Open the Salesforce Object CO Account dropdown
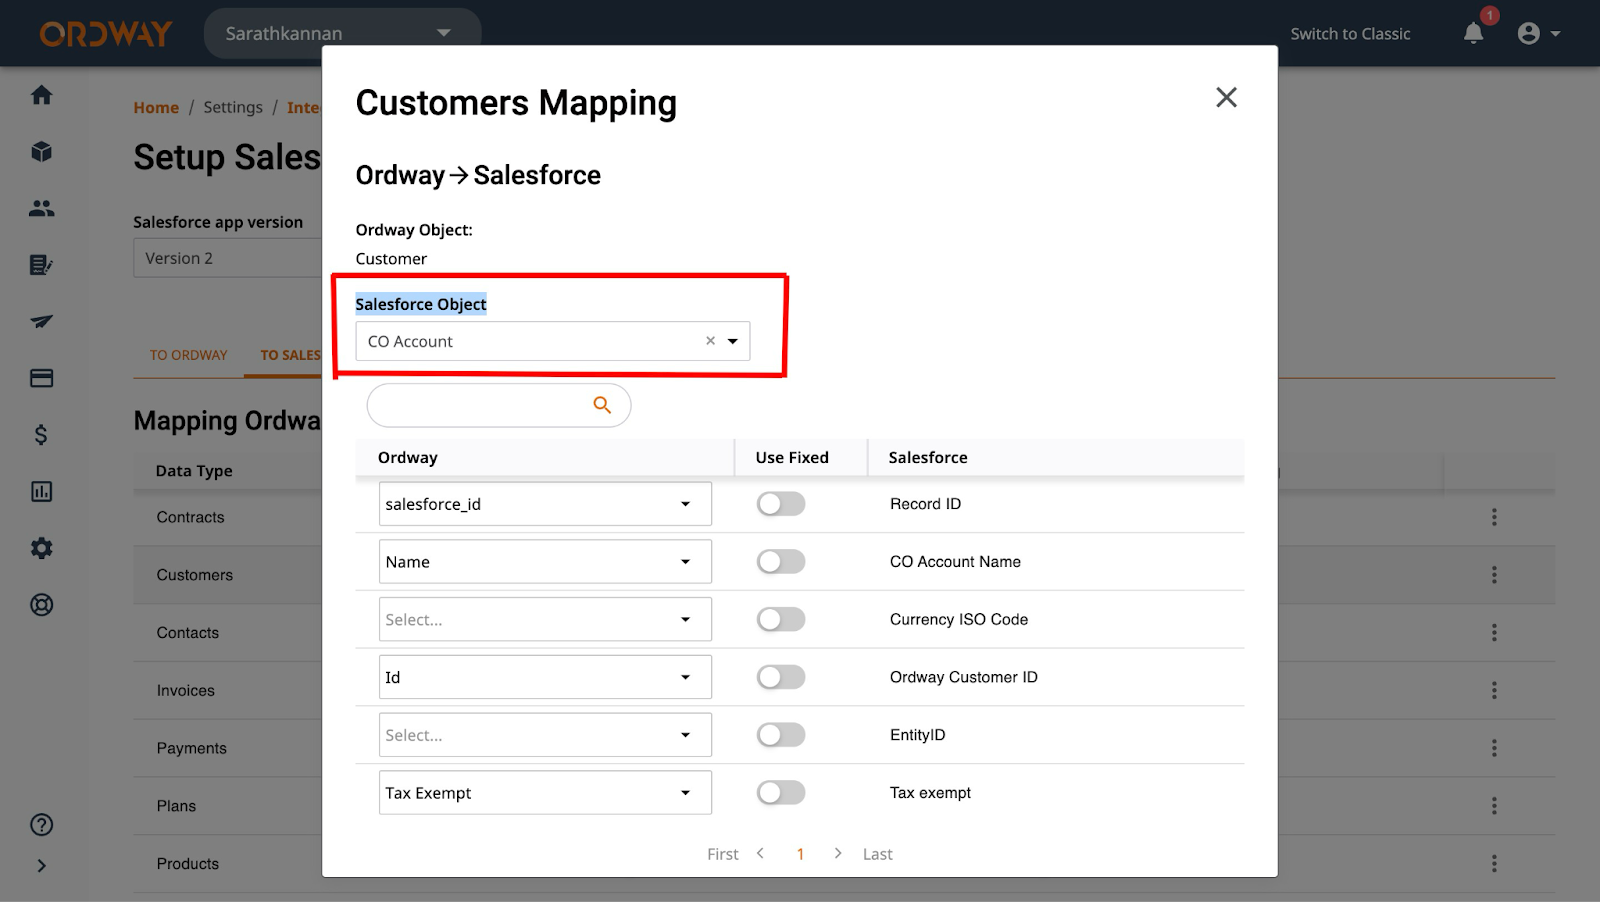The image size is (1600, 902). [552, 341]
